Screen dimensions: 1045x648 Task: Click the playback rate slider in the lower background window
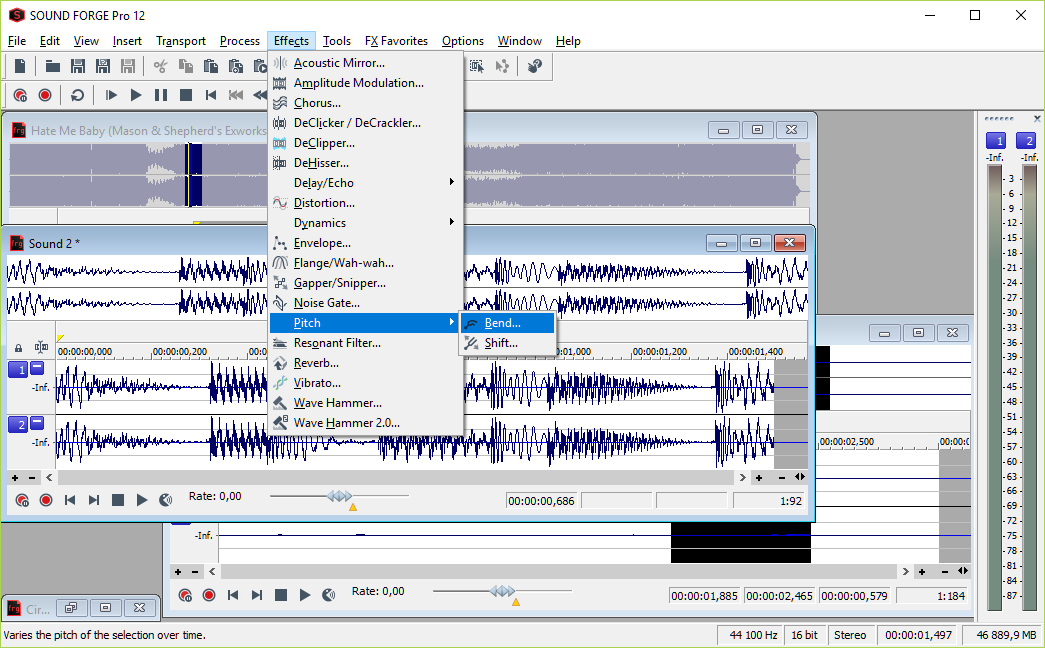[503, 591]
